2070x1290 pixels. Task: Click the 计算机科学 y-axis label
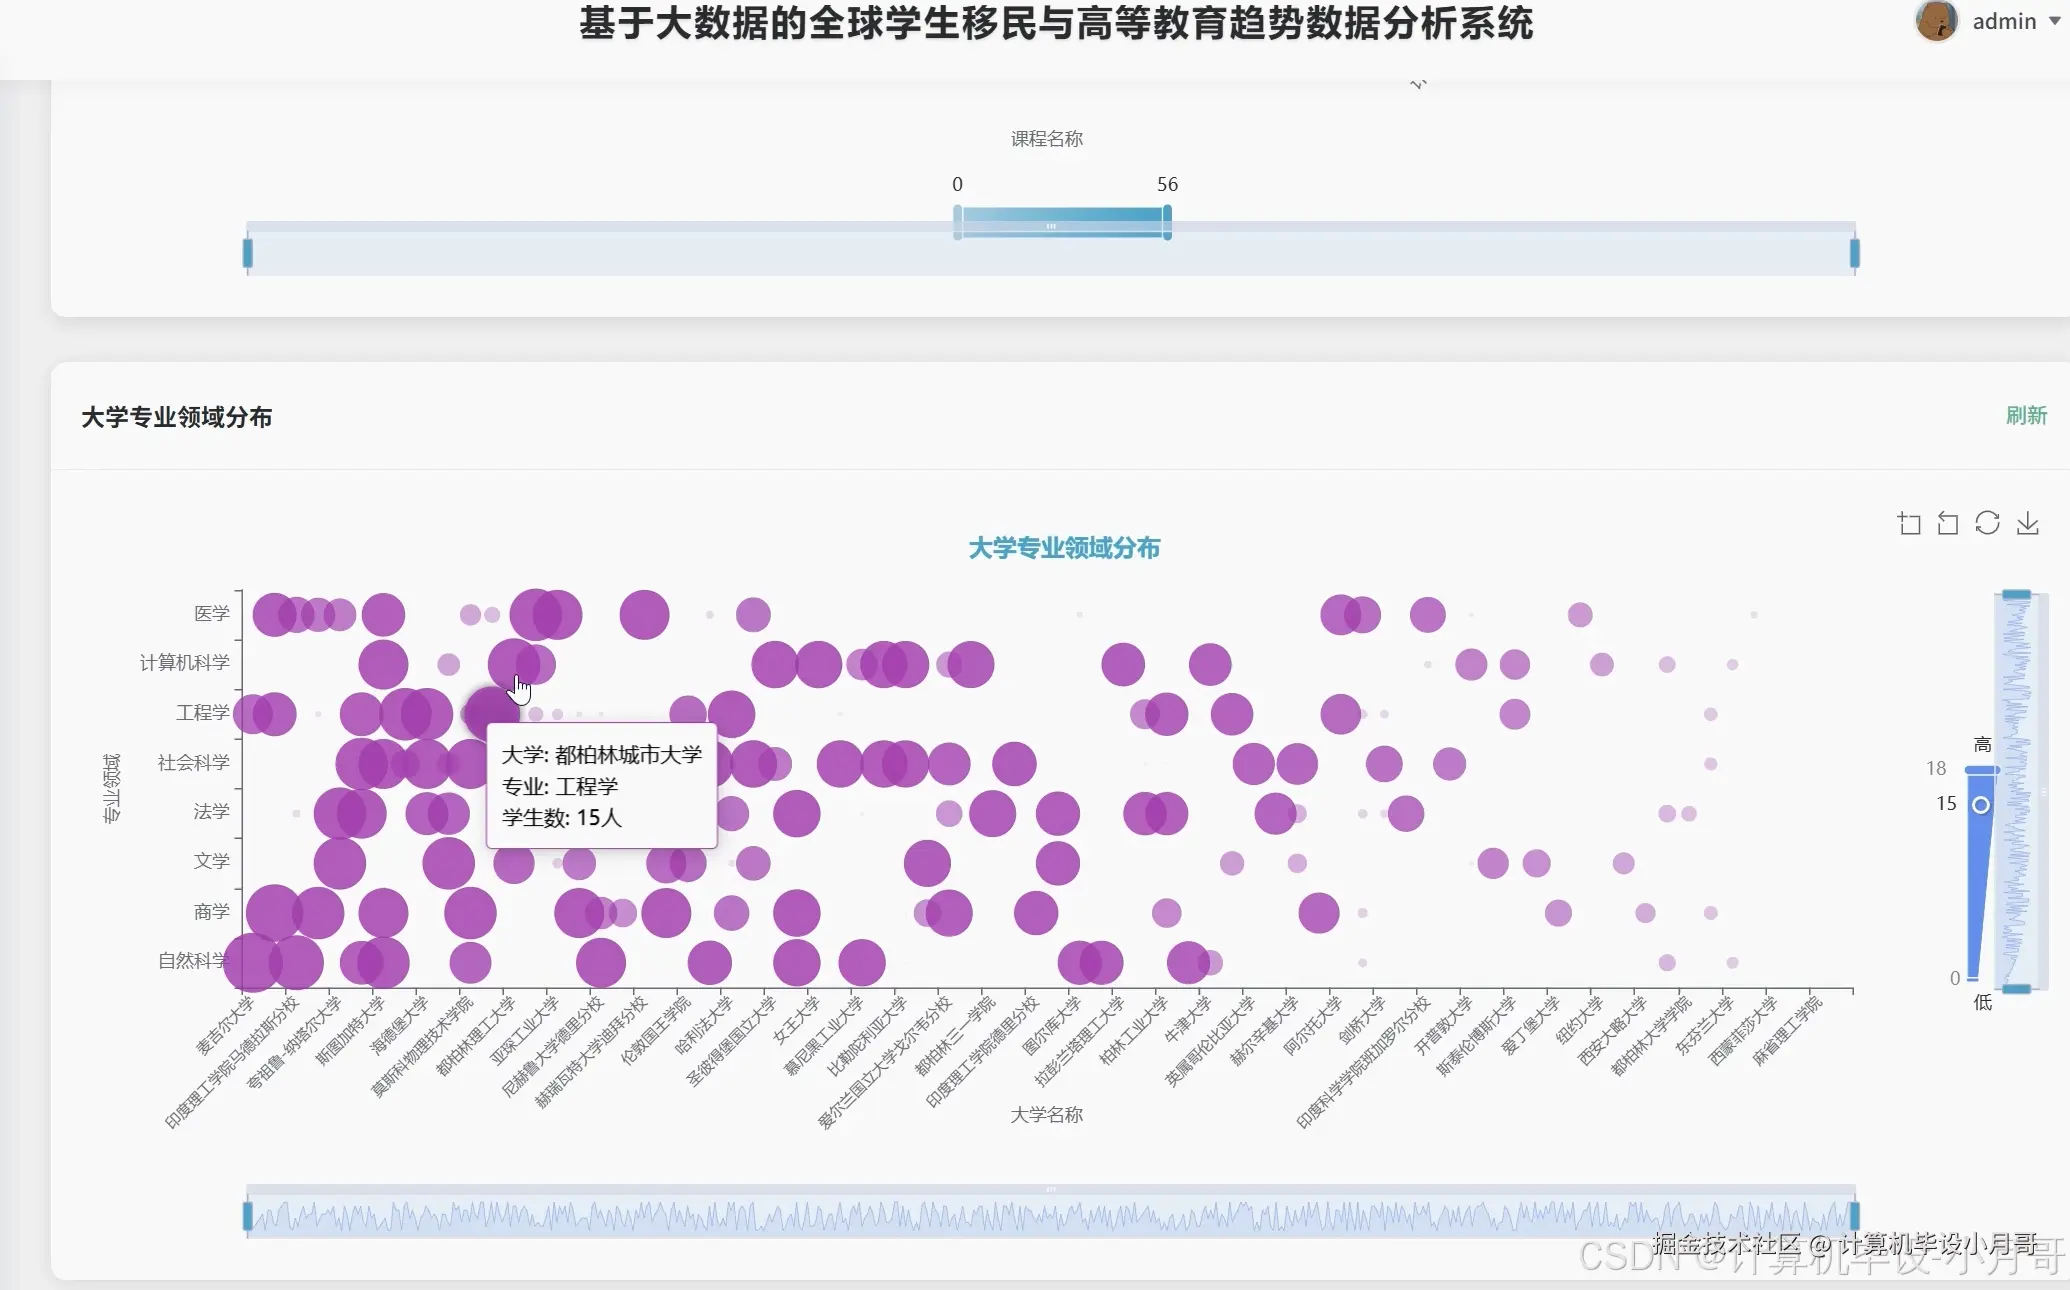click(x=185, y=662)
